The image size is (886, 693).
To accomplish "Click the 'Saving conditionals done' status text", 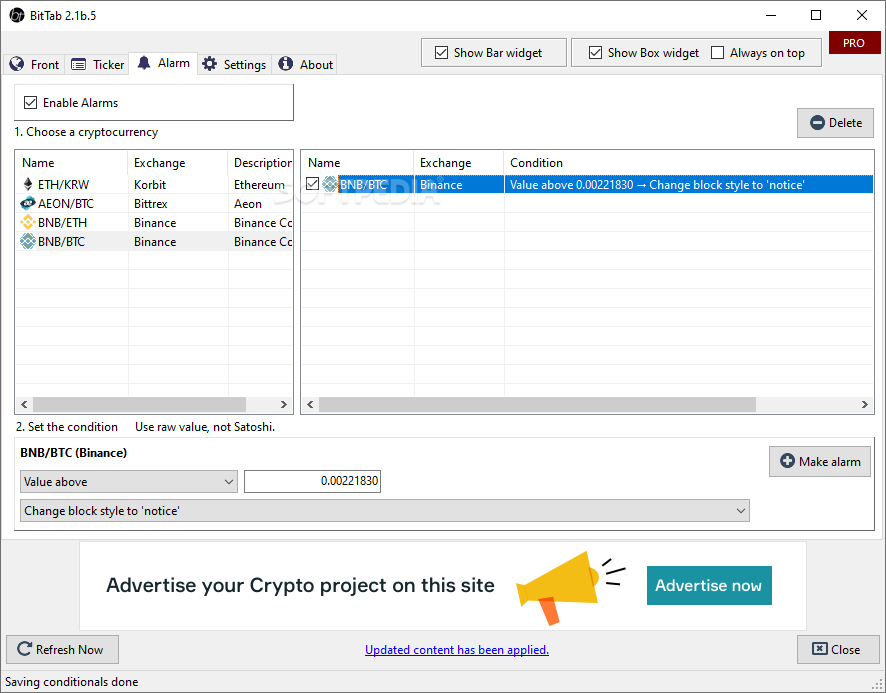I will point(72,682).
